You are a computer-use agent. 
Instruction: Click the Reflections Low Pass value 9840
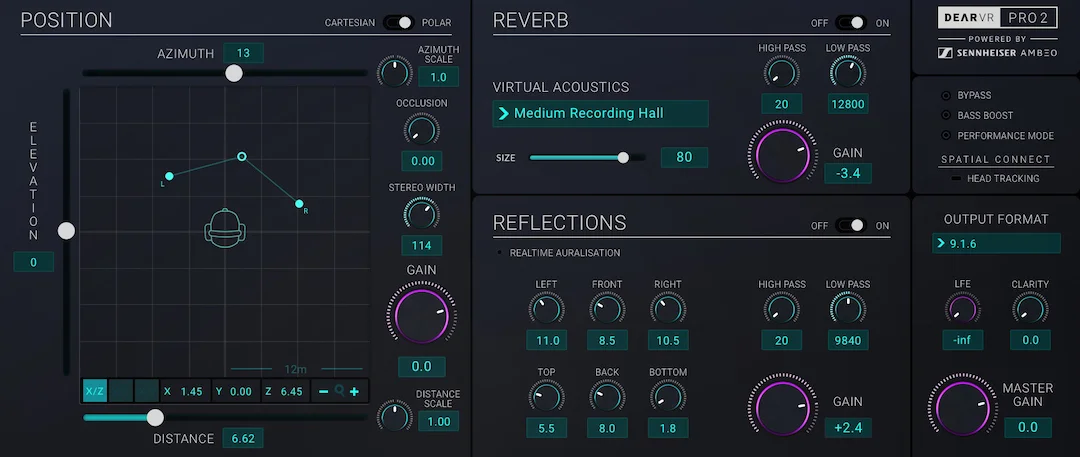848,340
